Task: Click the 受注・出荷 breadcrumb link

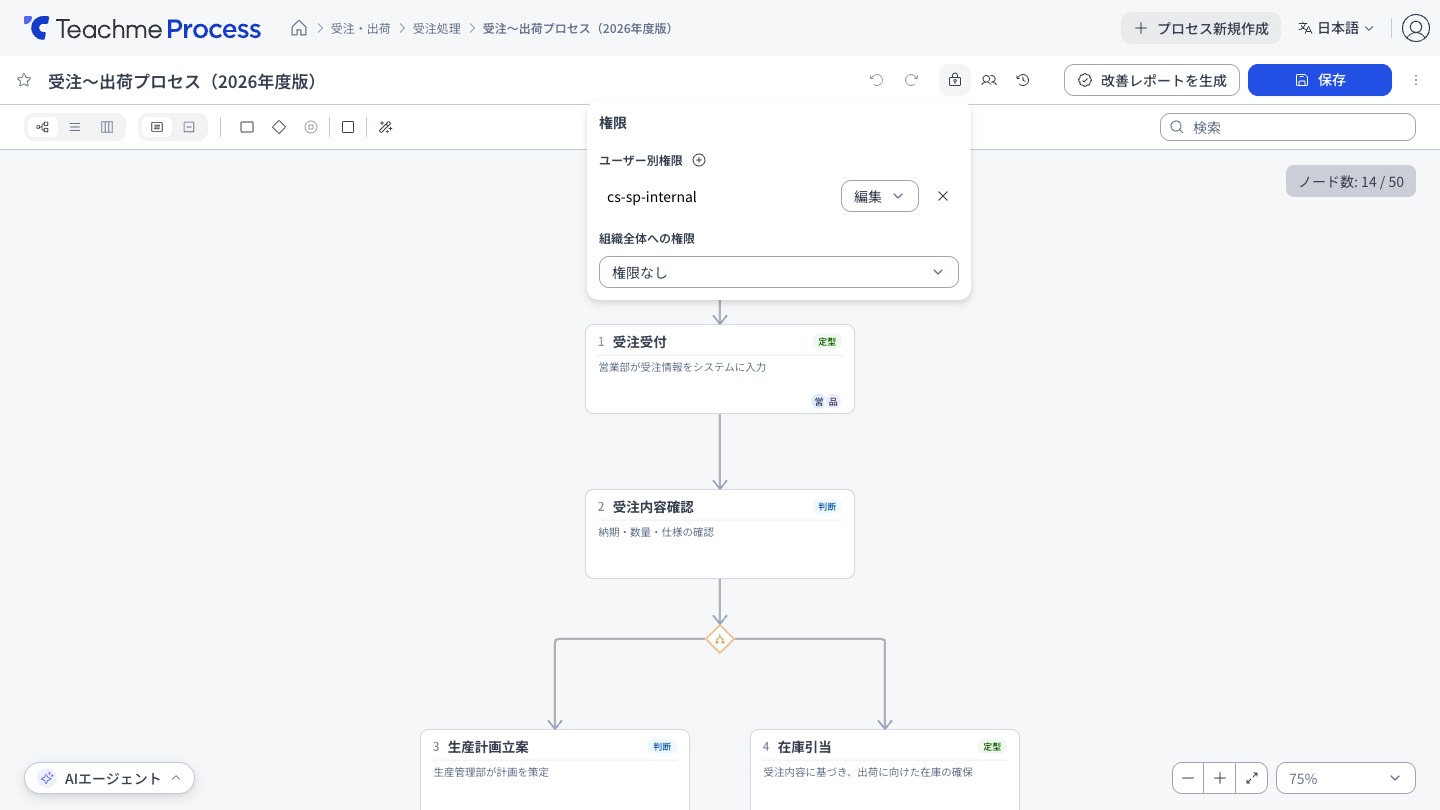Action: (x=361, y=28)
